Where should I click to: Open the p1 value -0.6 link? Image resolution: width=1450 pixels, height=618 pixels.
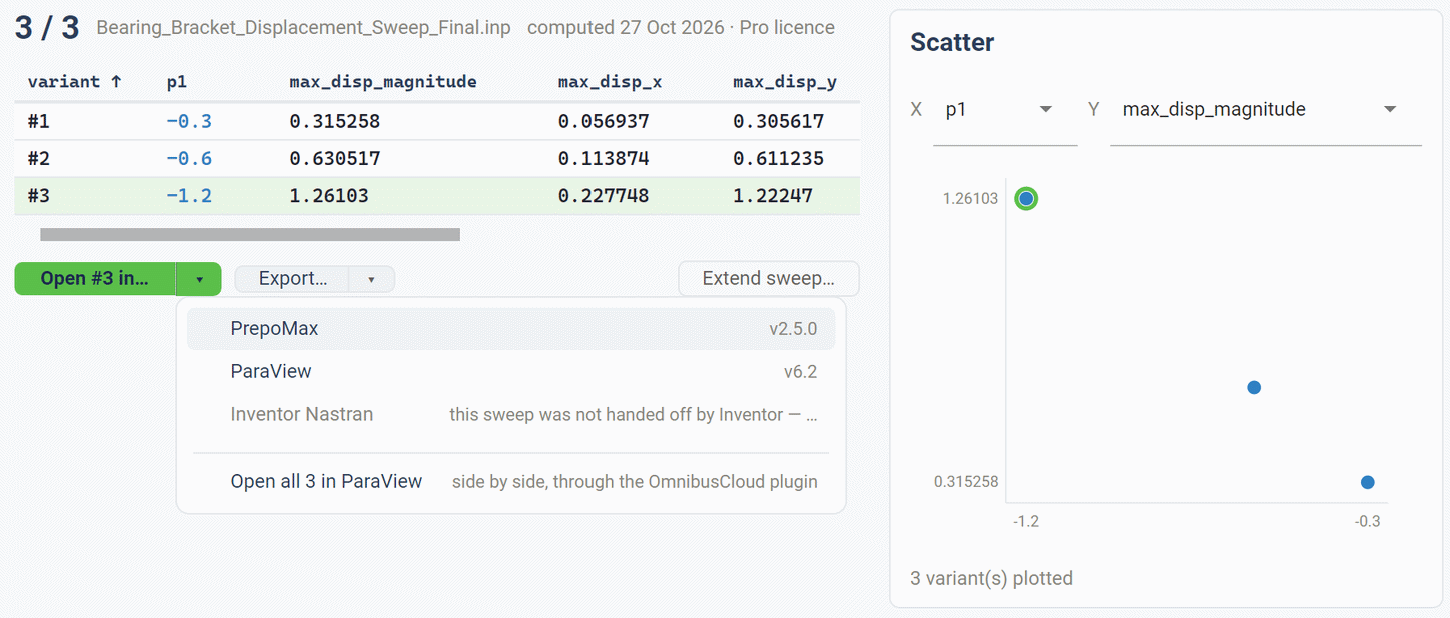pos(189,158)
